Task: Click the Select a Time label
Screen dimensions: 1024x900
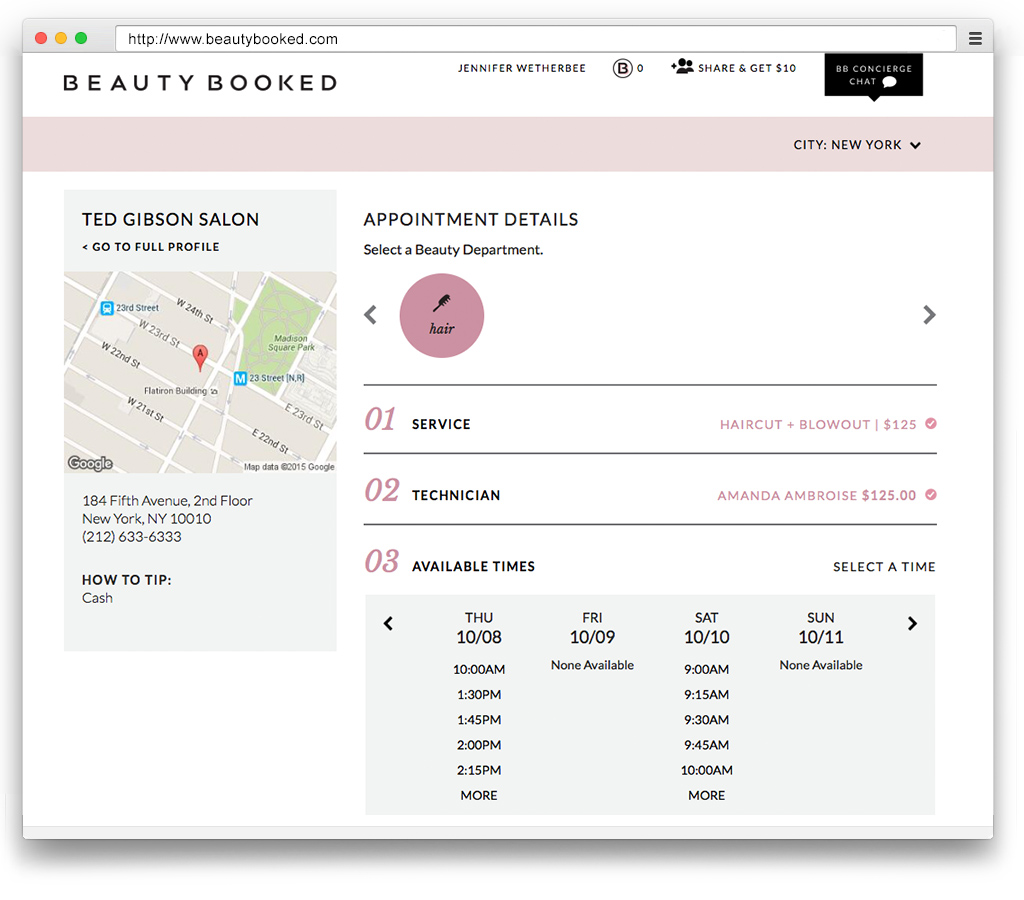Action: tap(884, 567)
